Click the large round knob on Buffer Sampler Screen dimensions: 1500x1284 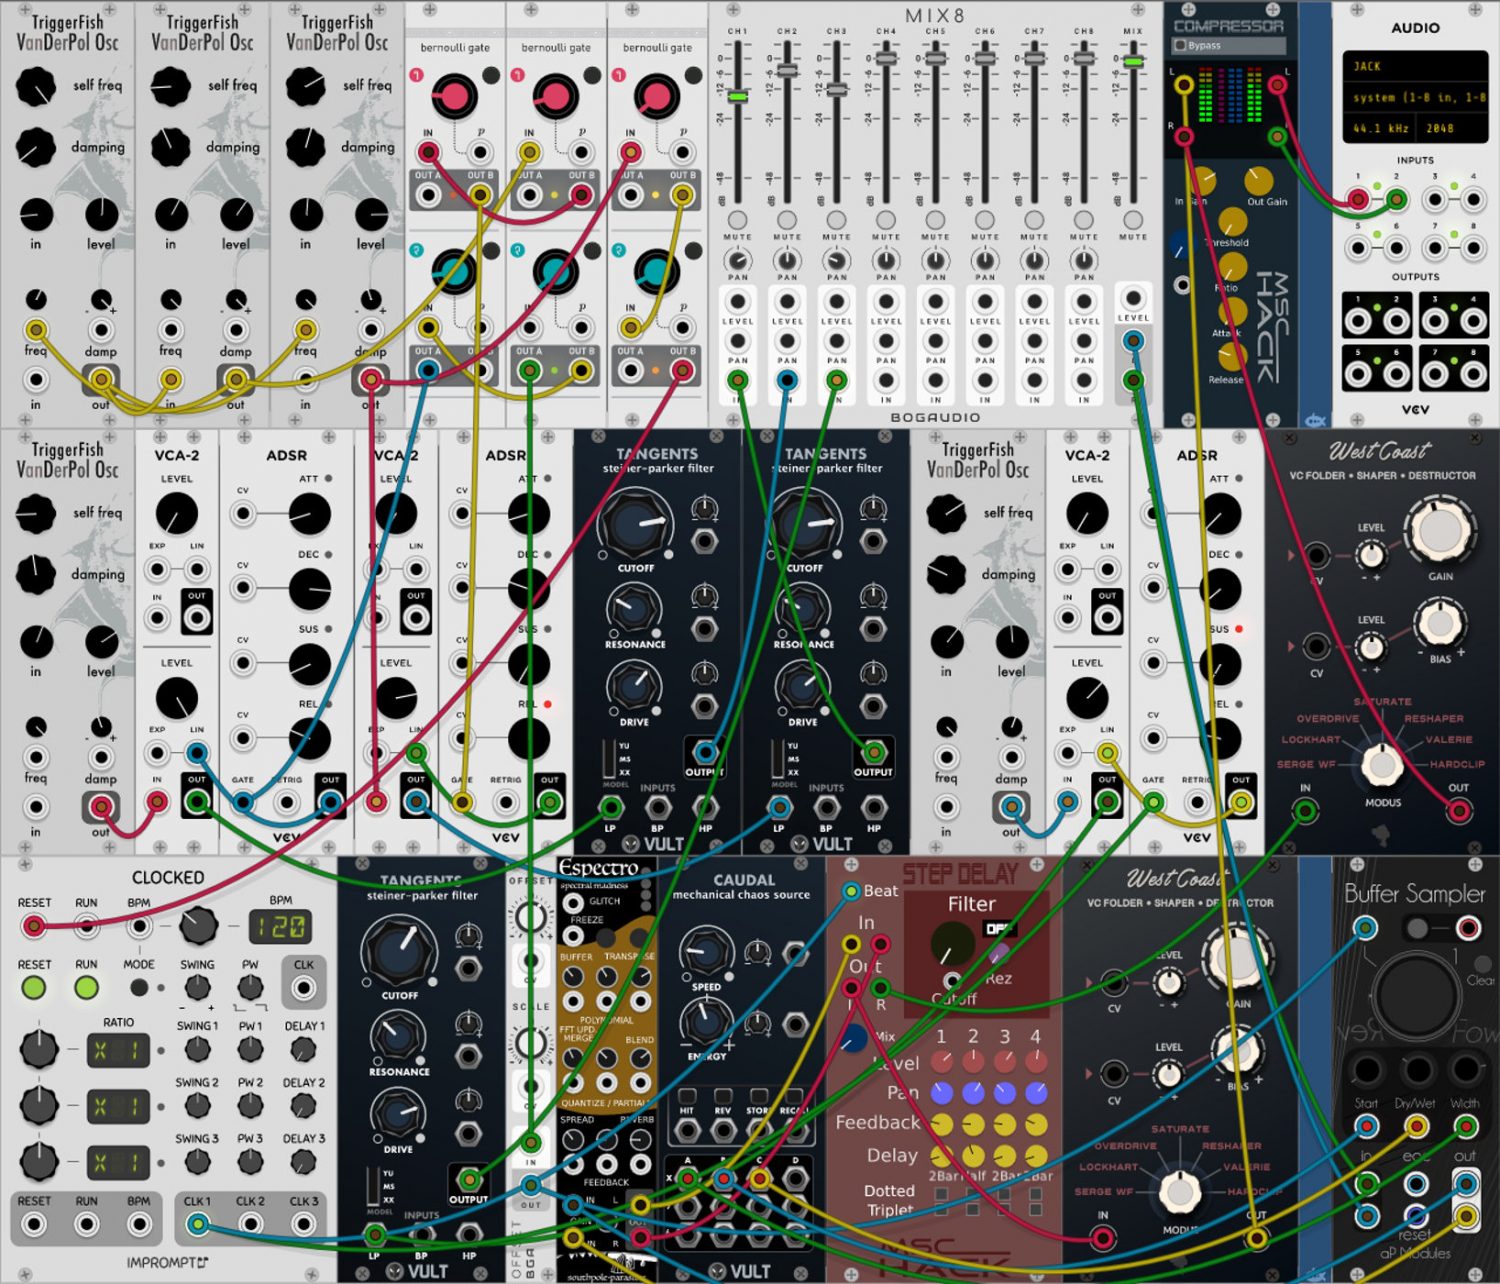tap(1416, 994)
